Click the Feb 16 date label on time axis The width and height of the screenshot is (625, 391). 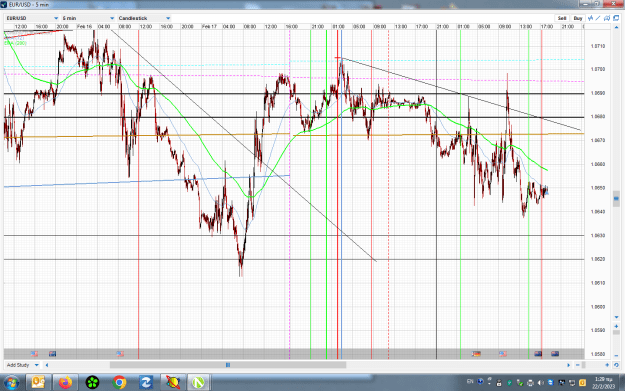(x=84, y=26)
